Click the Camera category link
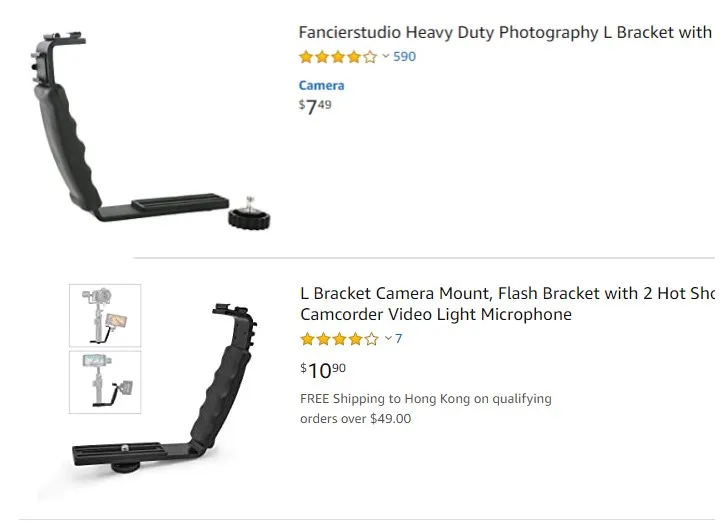This screenshot has height=530, width=725. [x=321, y=86]
